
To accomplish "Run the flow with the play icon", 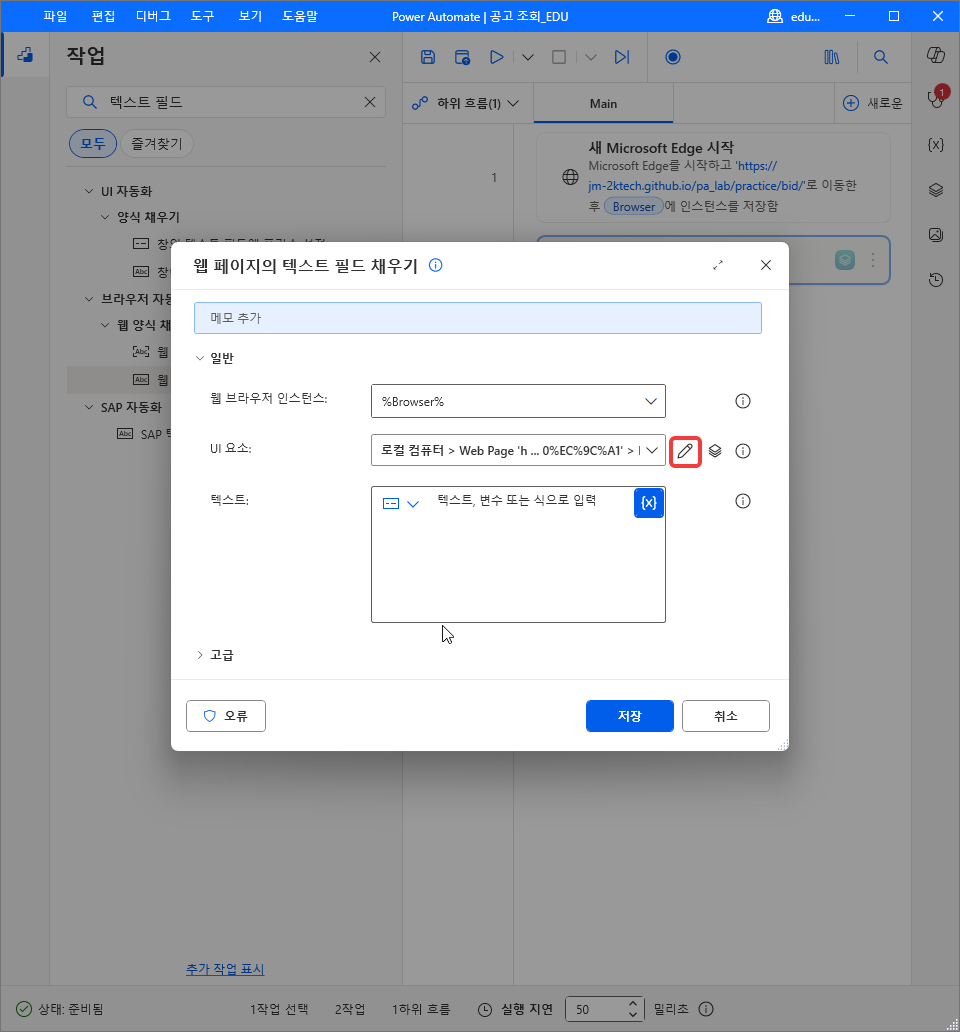I will 497,57.
